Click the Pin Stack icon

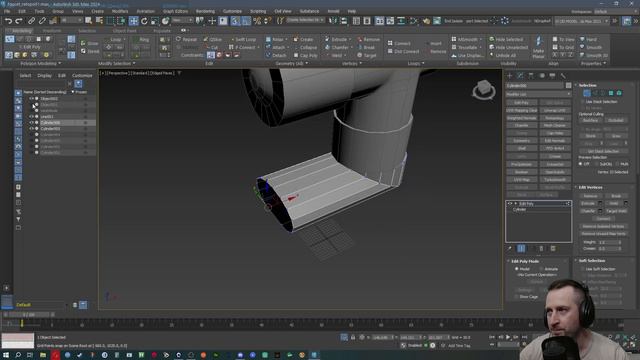click(x=510, y=248)
